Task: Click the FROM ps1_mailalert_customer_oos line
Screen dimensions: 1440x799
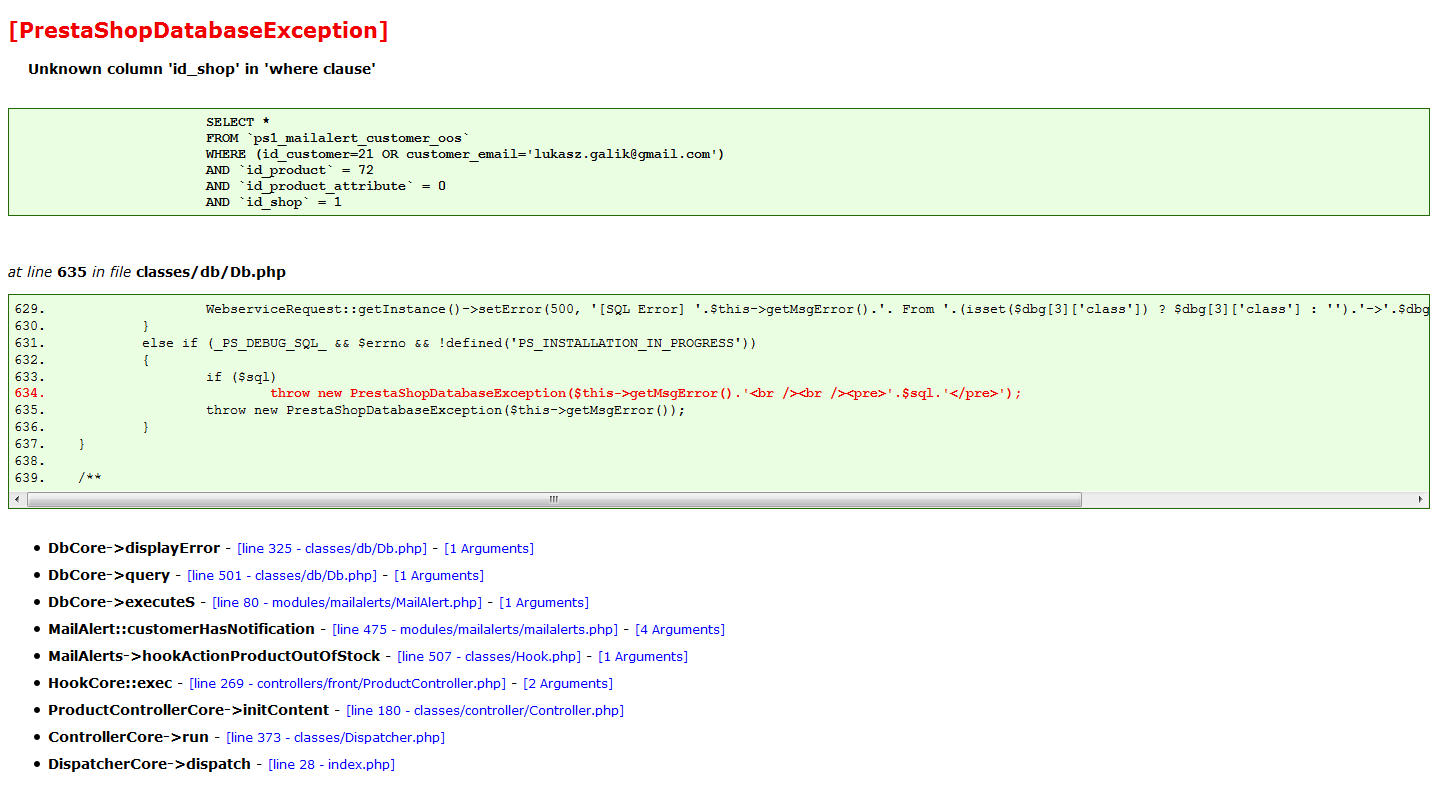Action: click(x=338, y=138)
